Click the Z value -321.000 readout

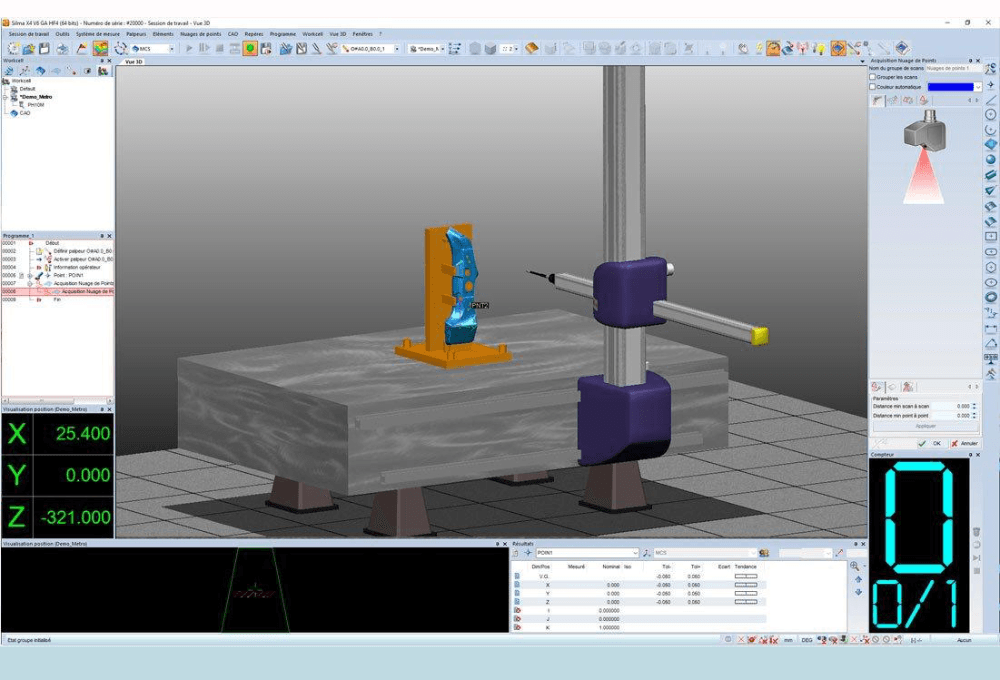pyautogui.click(x=76, y=517)
